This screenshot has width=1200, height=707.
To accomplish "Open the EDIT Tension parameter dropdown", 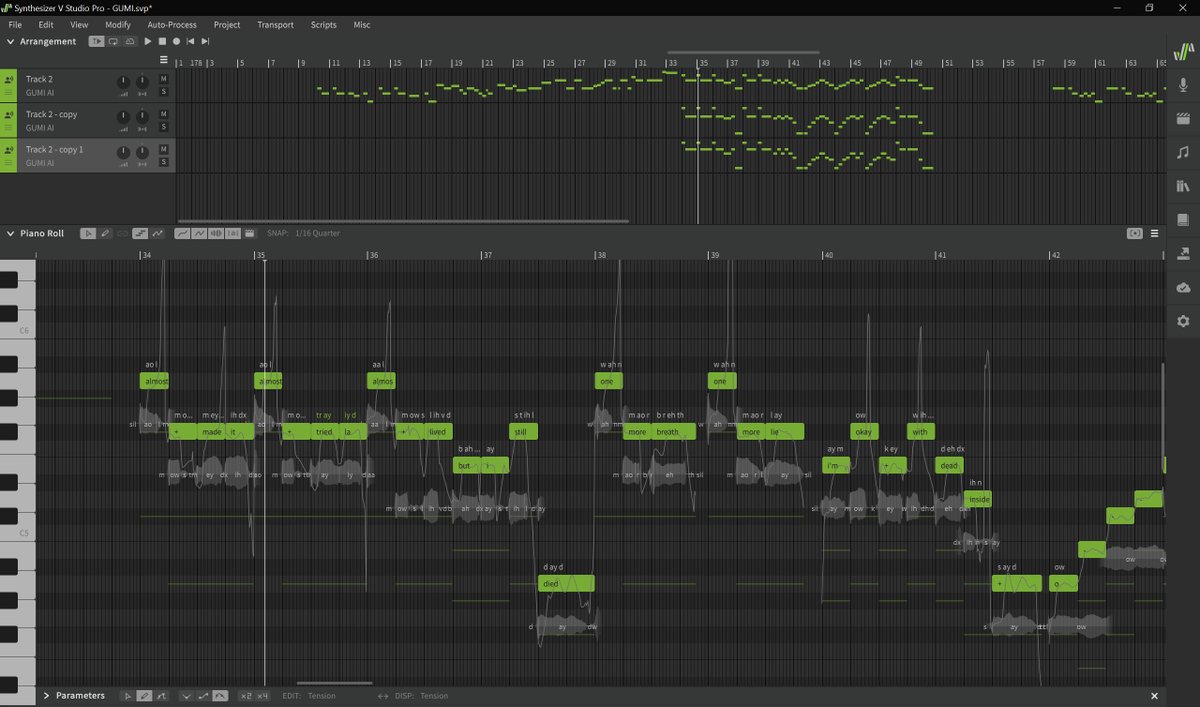I will click(309, 696).
